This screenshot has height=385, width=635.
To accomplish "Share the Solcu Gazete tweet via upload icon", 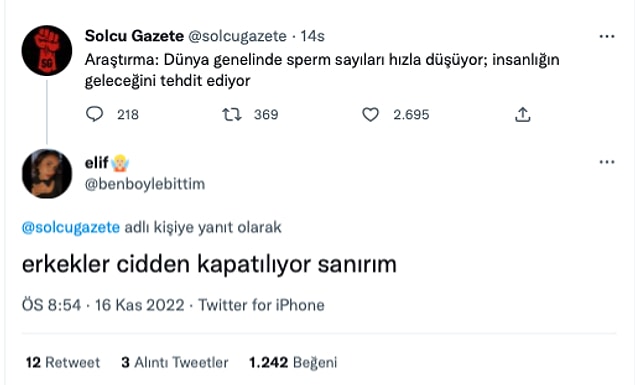I will click(x=522, y=115).
